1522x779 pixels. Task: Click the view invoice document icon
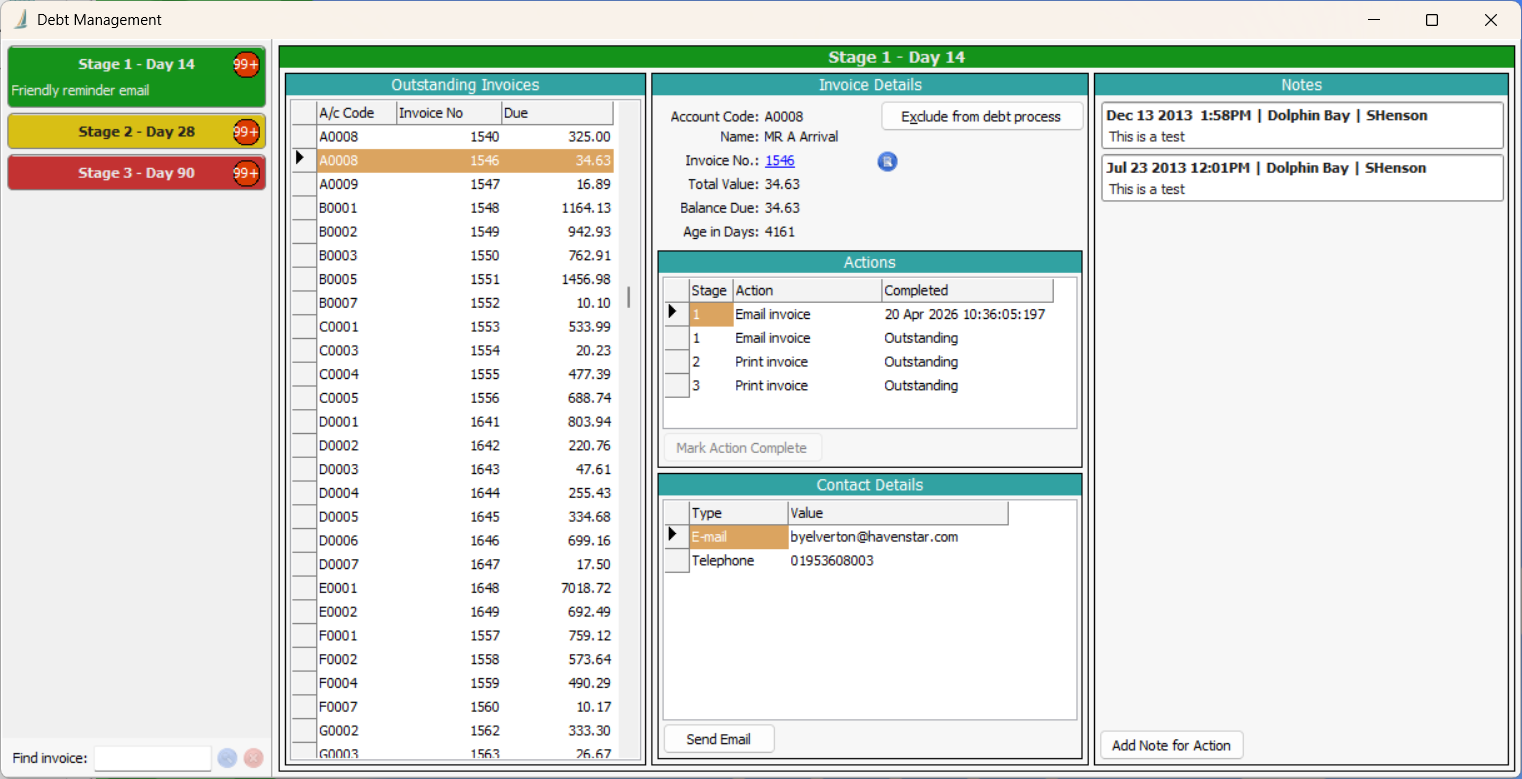coord(887,162)
